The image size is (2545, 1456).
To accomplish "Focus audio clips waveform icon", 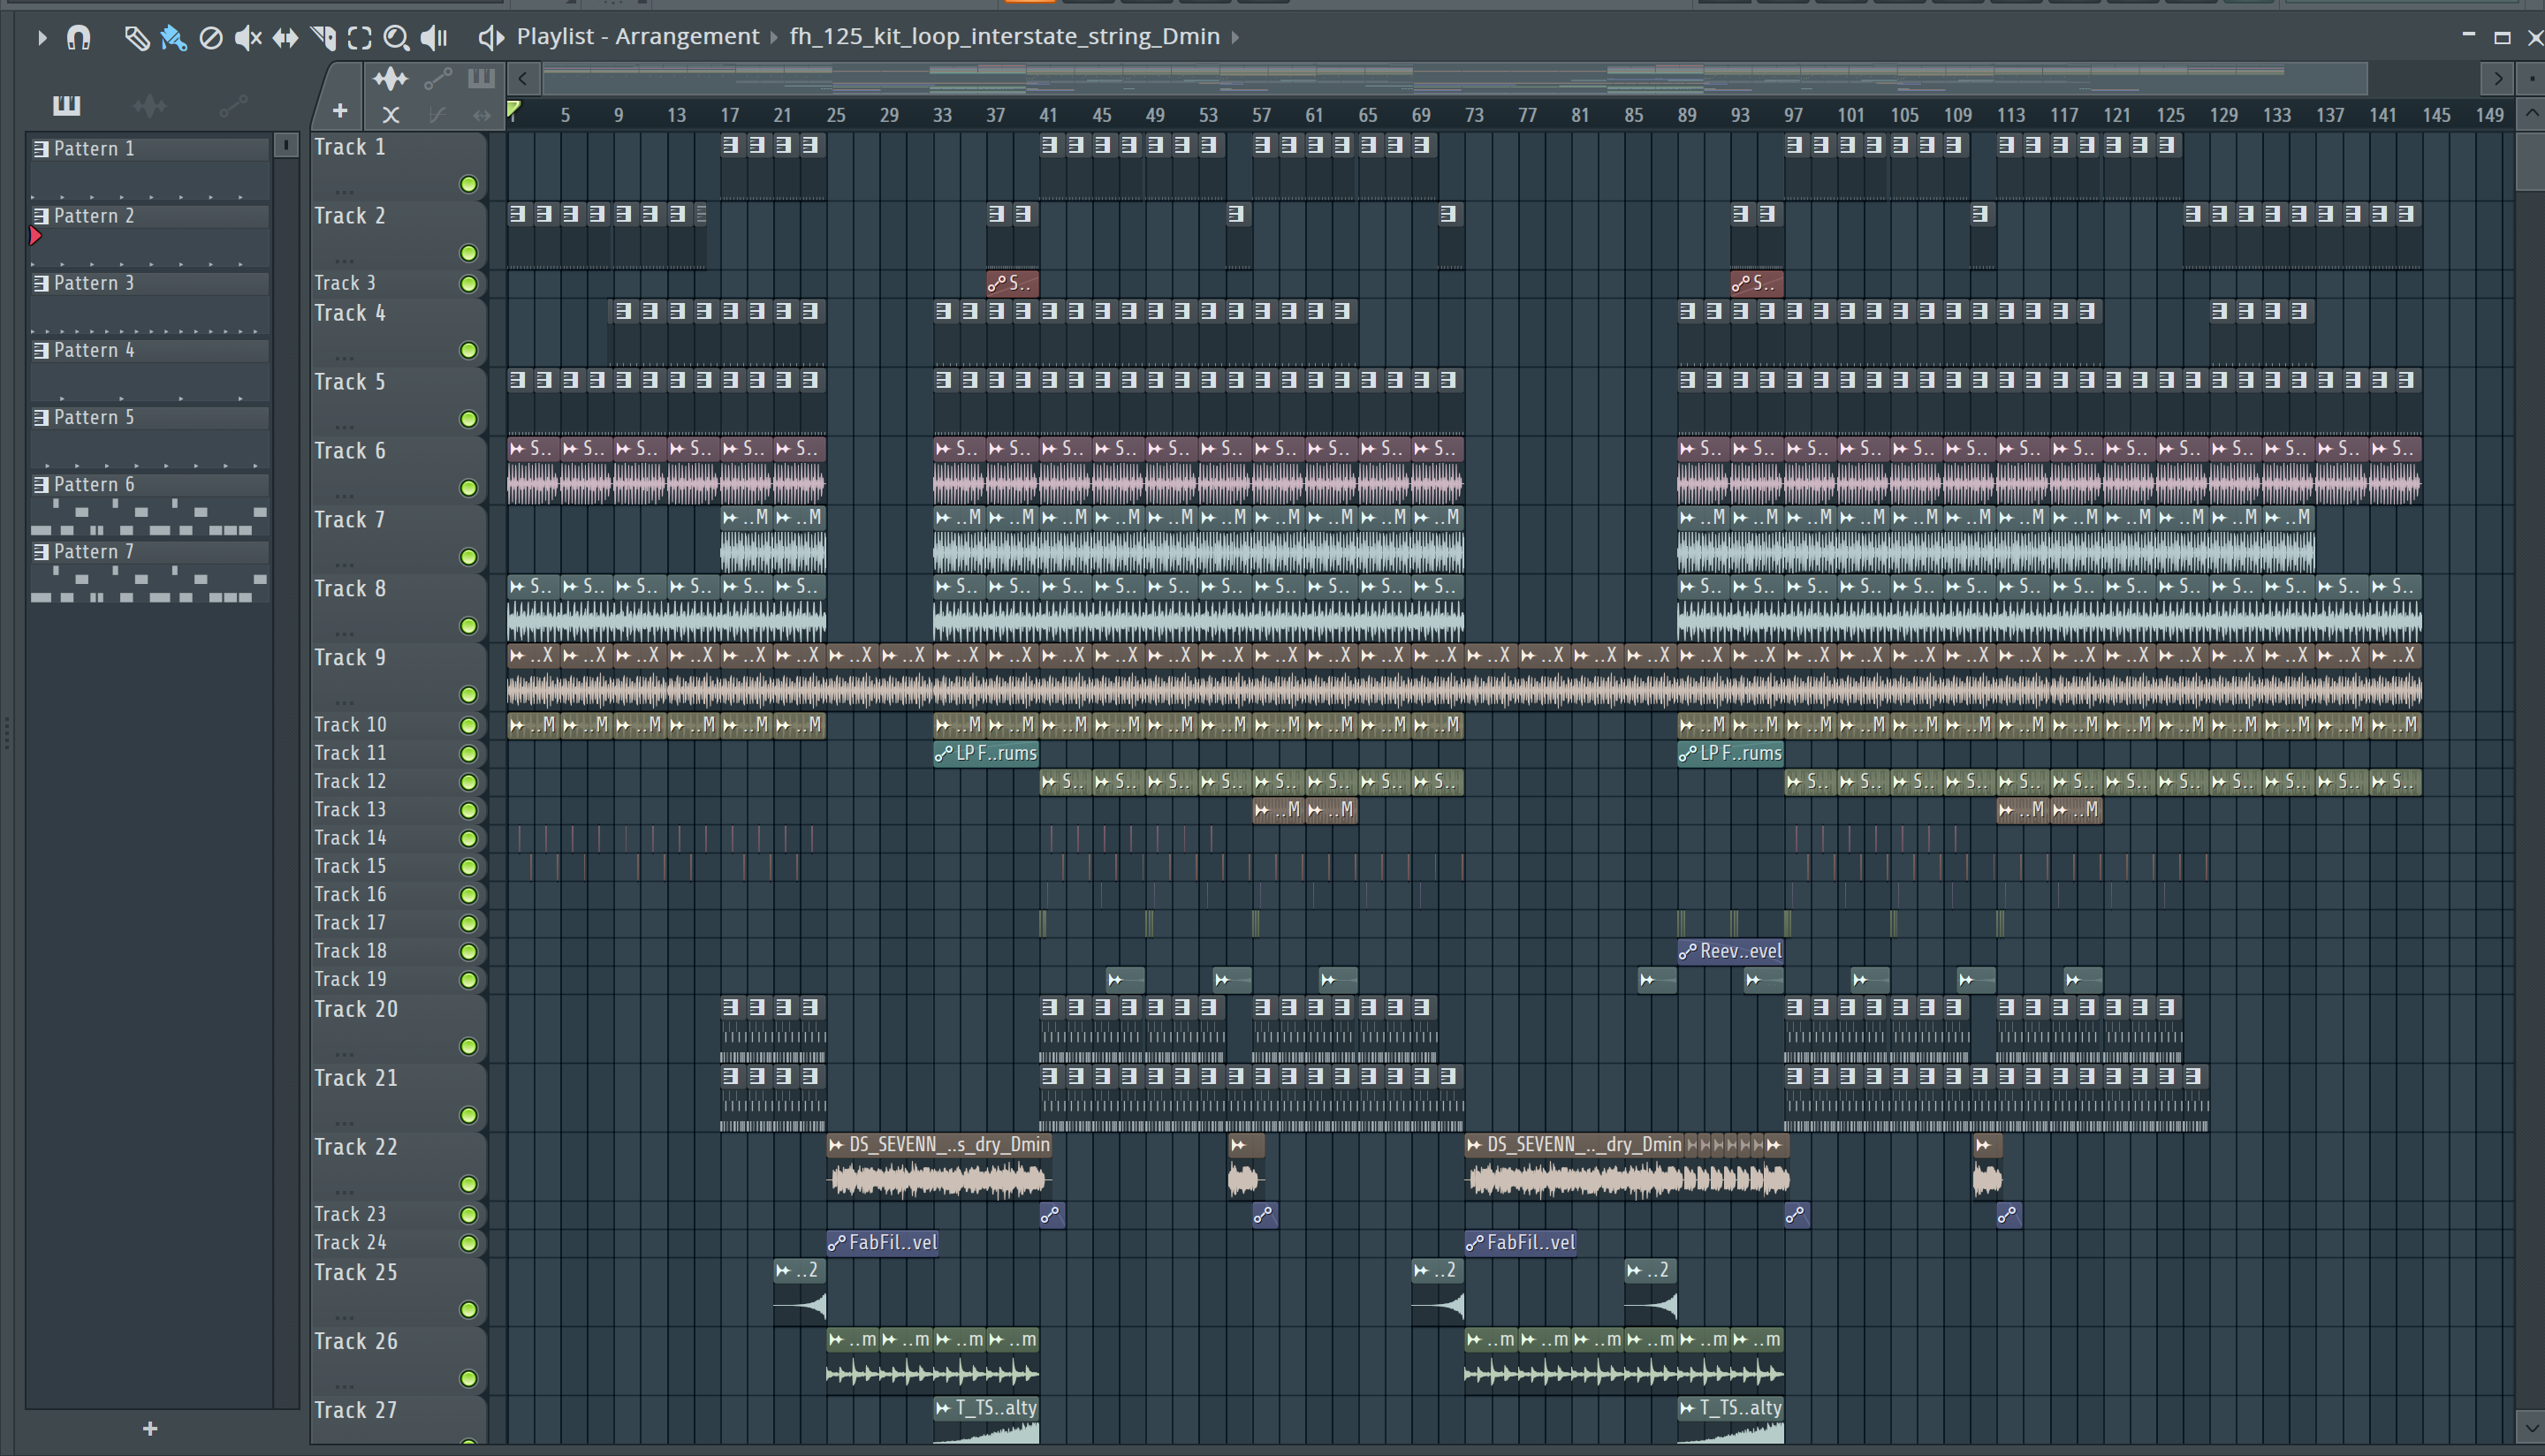I will click(x=390, y=78).
